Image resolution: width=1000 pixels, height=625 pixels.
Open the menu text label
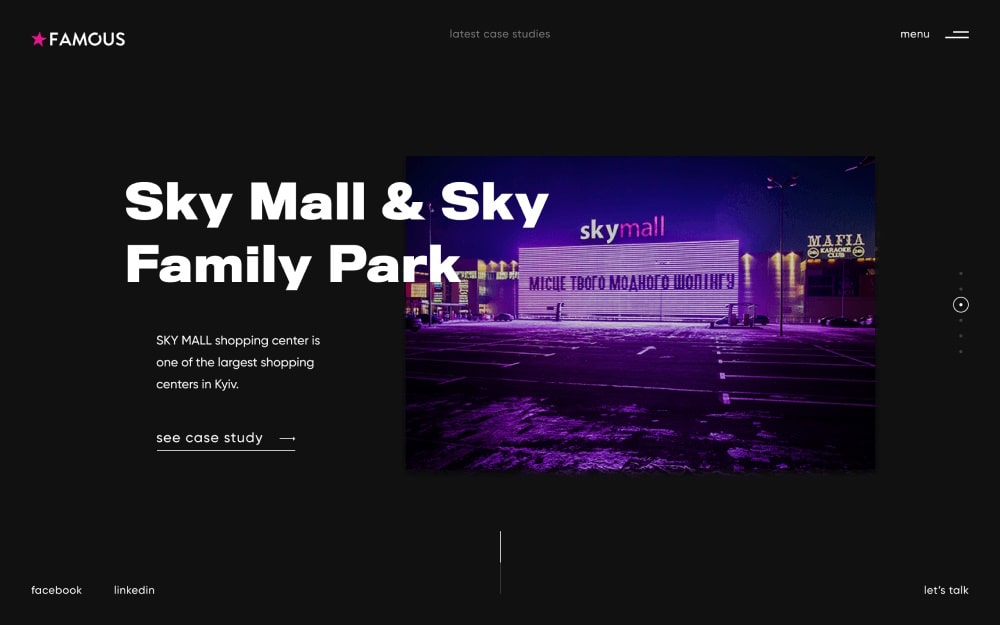tap(914, 34)
